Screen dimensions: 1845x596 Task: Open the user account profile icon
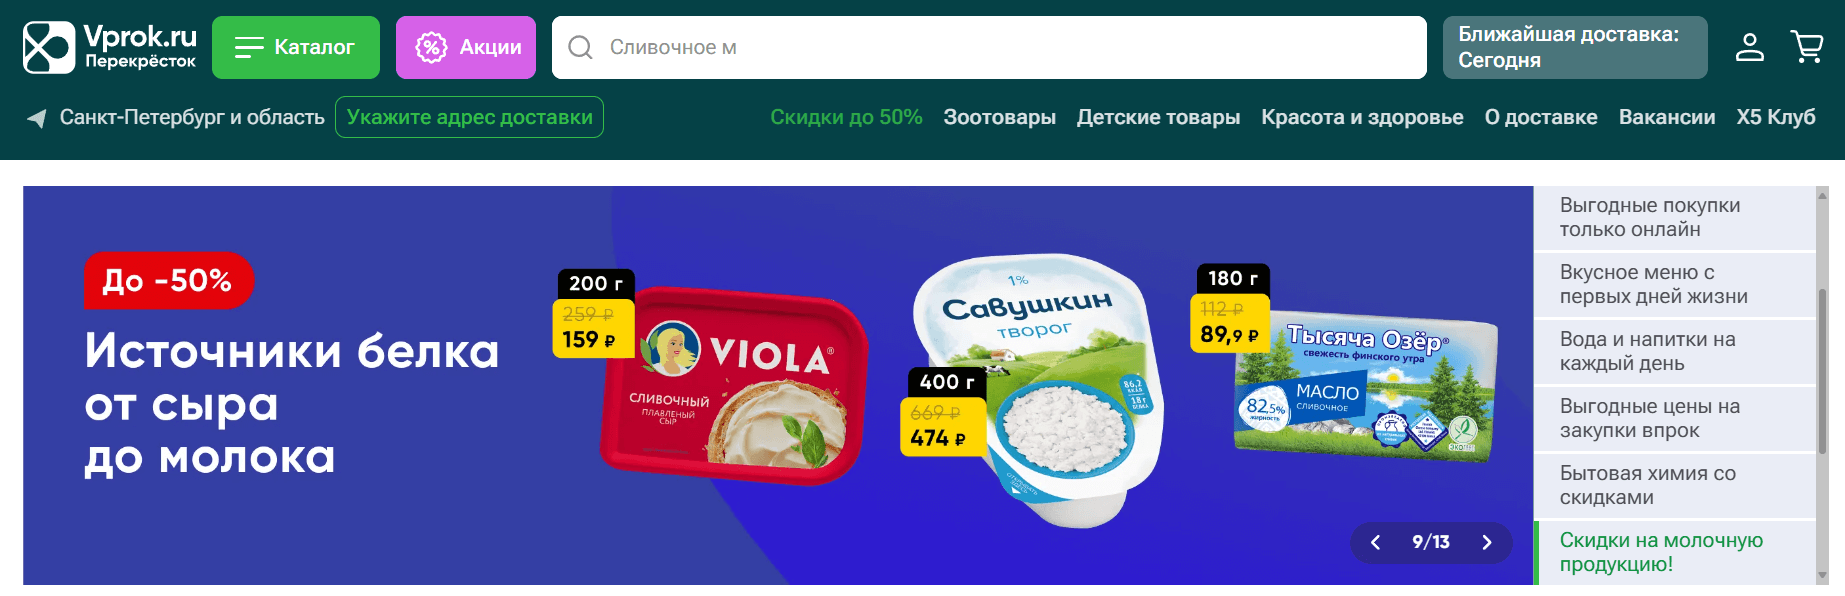click(1750, 47)
